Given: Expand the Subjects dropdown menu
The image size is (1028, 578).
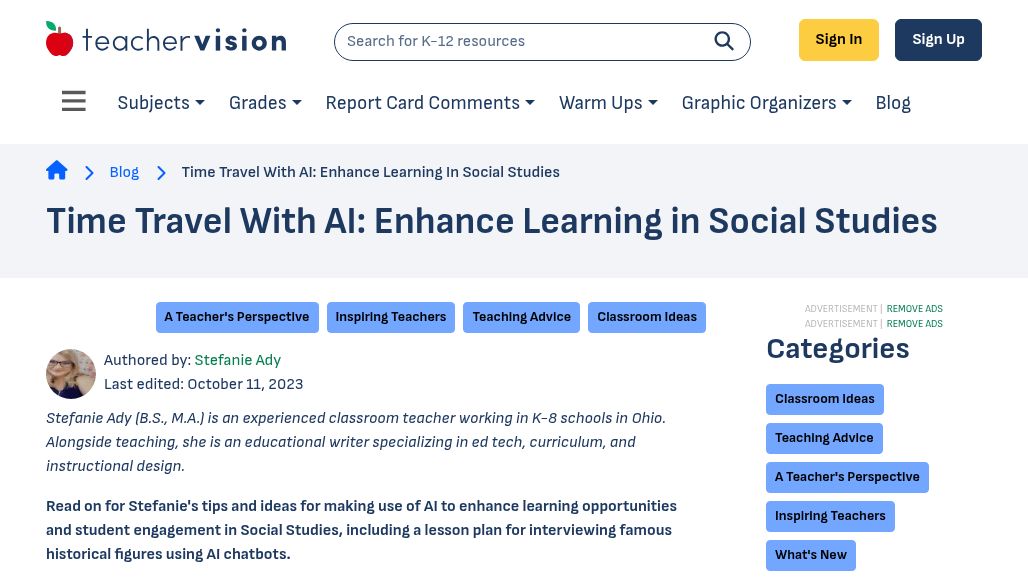Looking at the screenshot, I should point(161,103).
